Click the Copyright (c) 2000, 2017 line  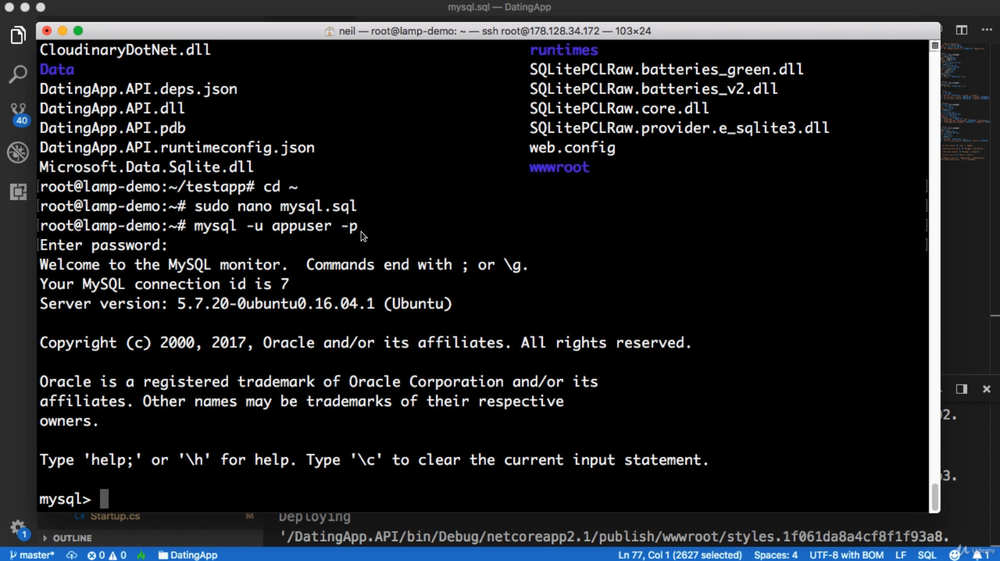[x=365, y=343]
